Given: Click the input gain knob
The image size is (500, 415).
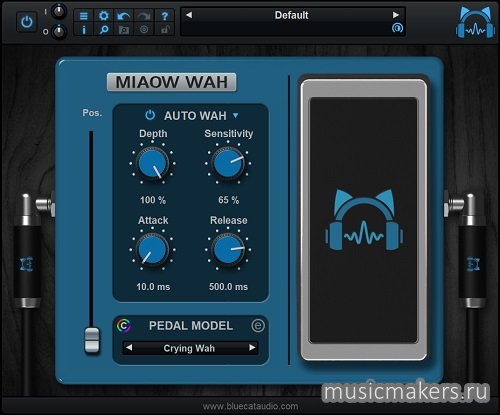Looking at the screenshot, I should pos(59,11).
